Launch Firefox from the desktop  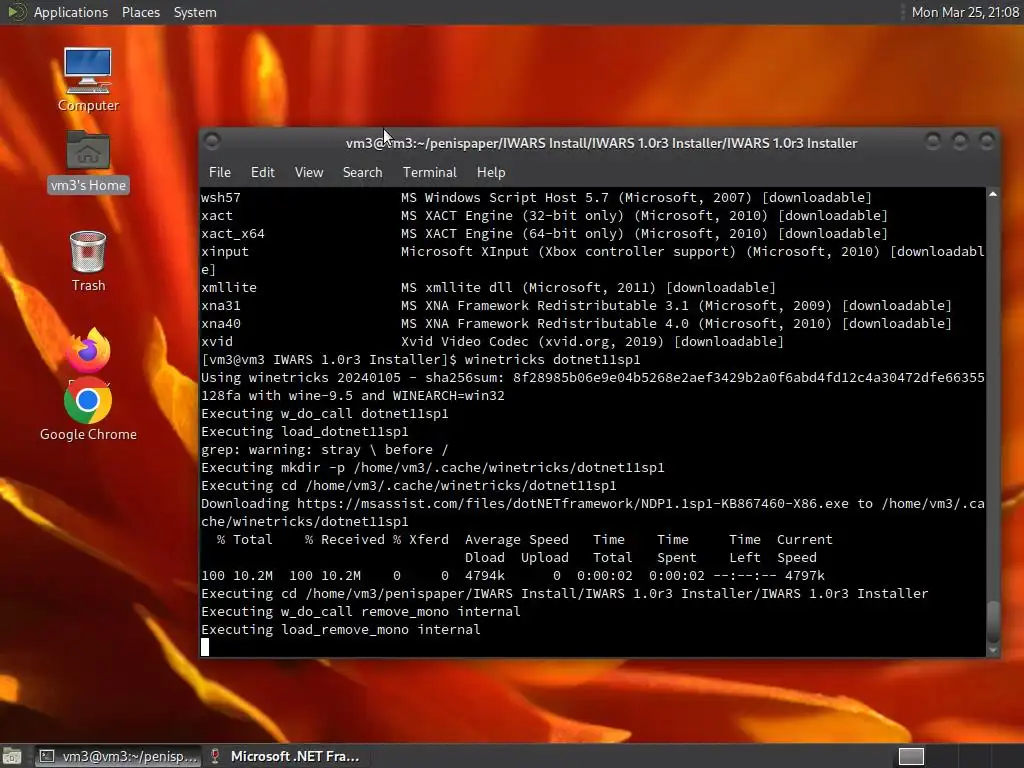(88, 351)
